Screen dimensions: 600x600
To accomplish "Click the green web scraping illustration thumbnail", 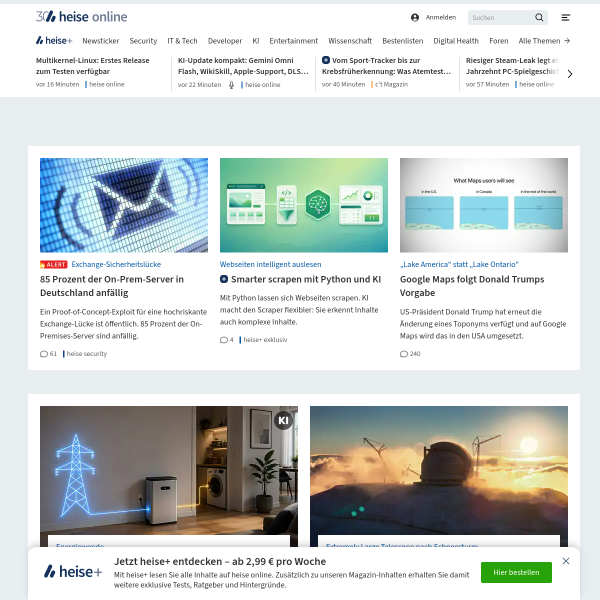I will pyautogui.click(x=304, y=205).
